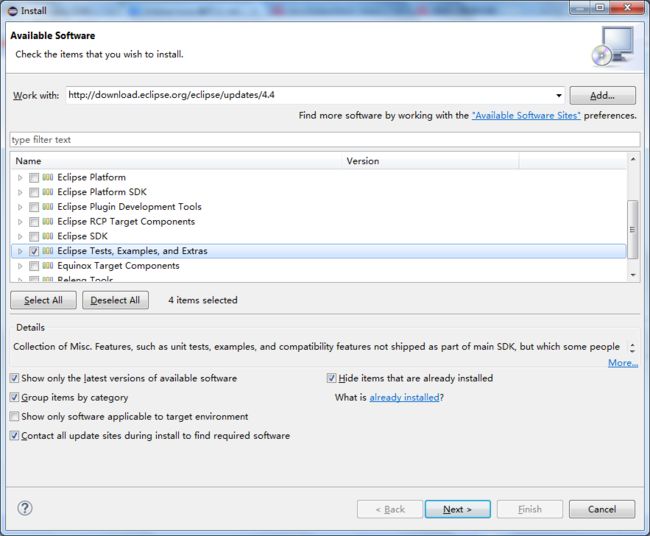Image resolution: width=650 pixels, height=536 pixels.
Task: Click the software list scroll down arrow
Action: point(633,275)
